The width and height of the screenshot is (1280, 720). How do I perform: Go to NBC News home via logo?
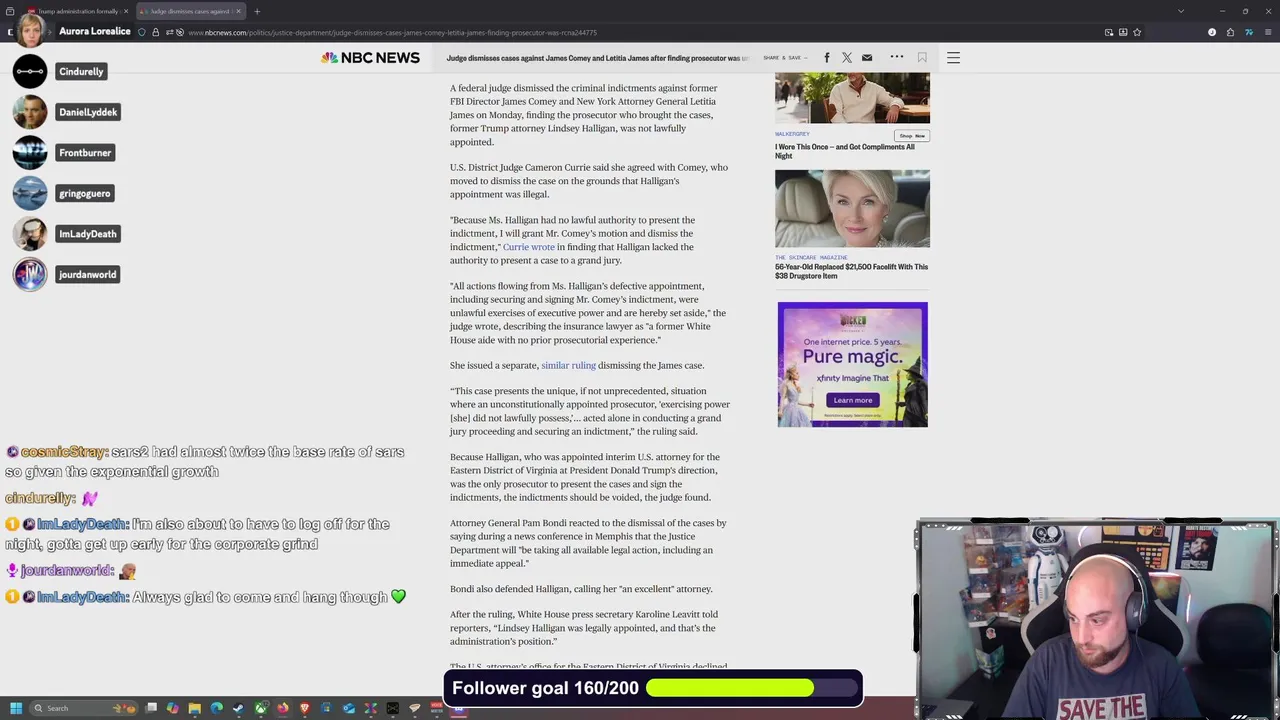coord(370,58)
